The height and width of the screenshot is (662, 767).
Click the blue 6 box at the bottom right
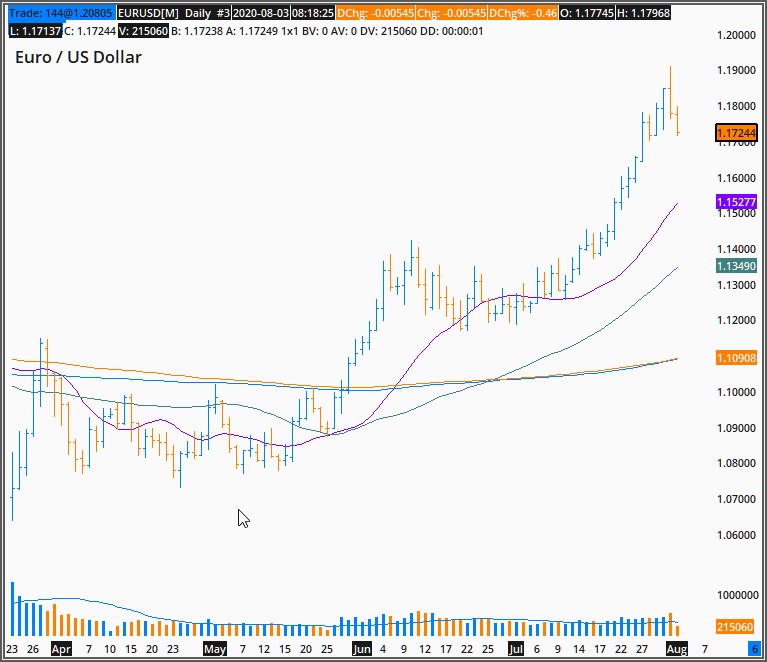tap(753, 649)
